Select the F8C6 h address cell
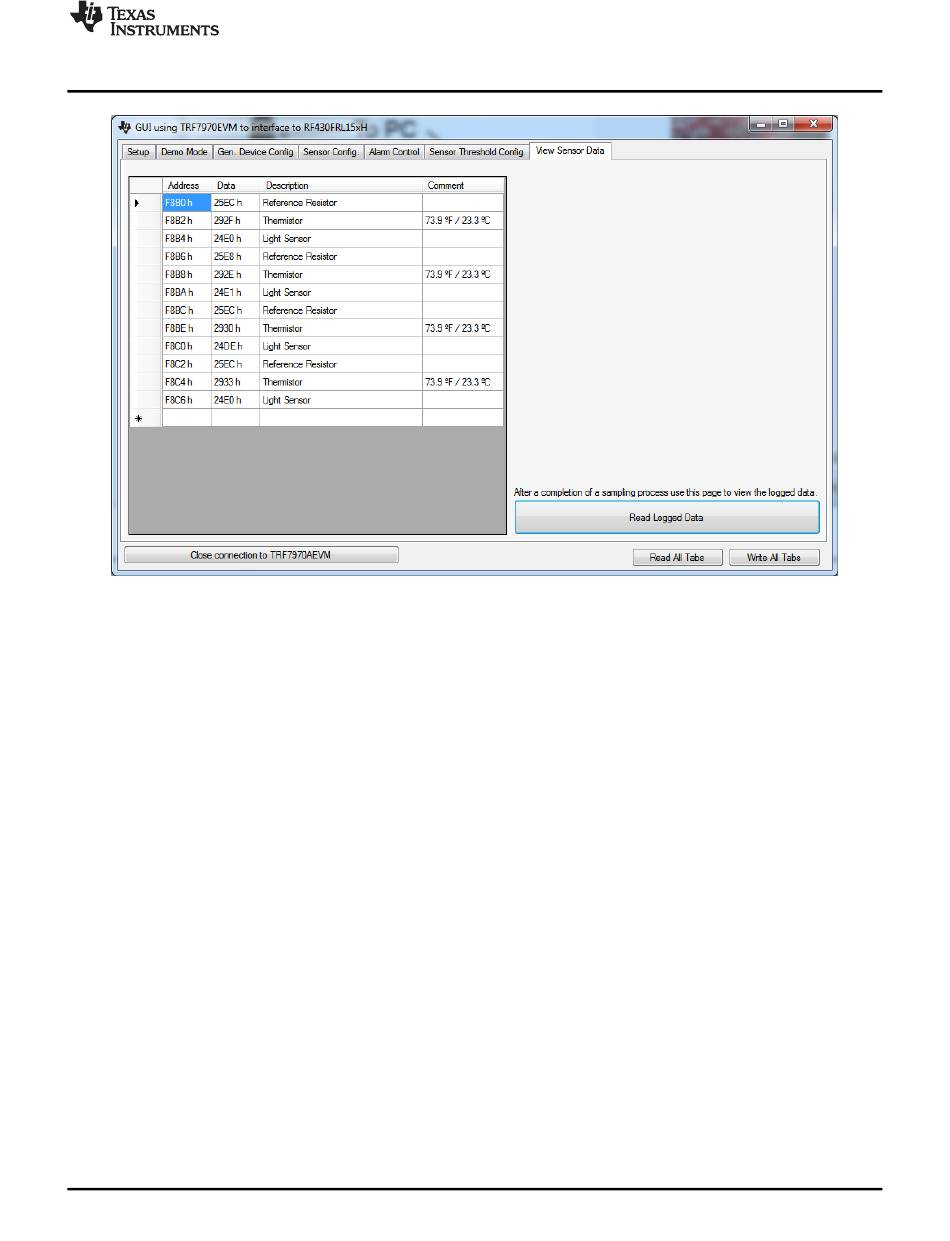The width and height of the screenshot is (950, 1241). (x=187, y=401)
